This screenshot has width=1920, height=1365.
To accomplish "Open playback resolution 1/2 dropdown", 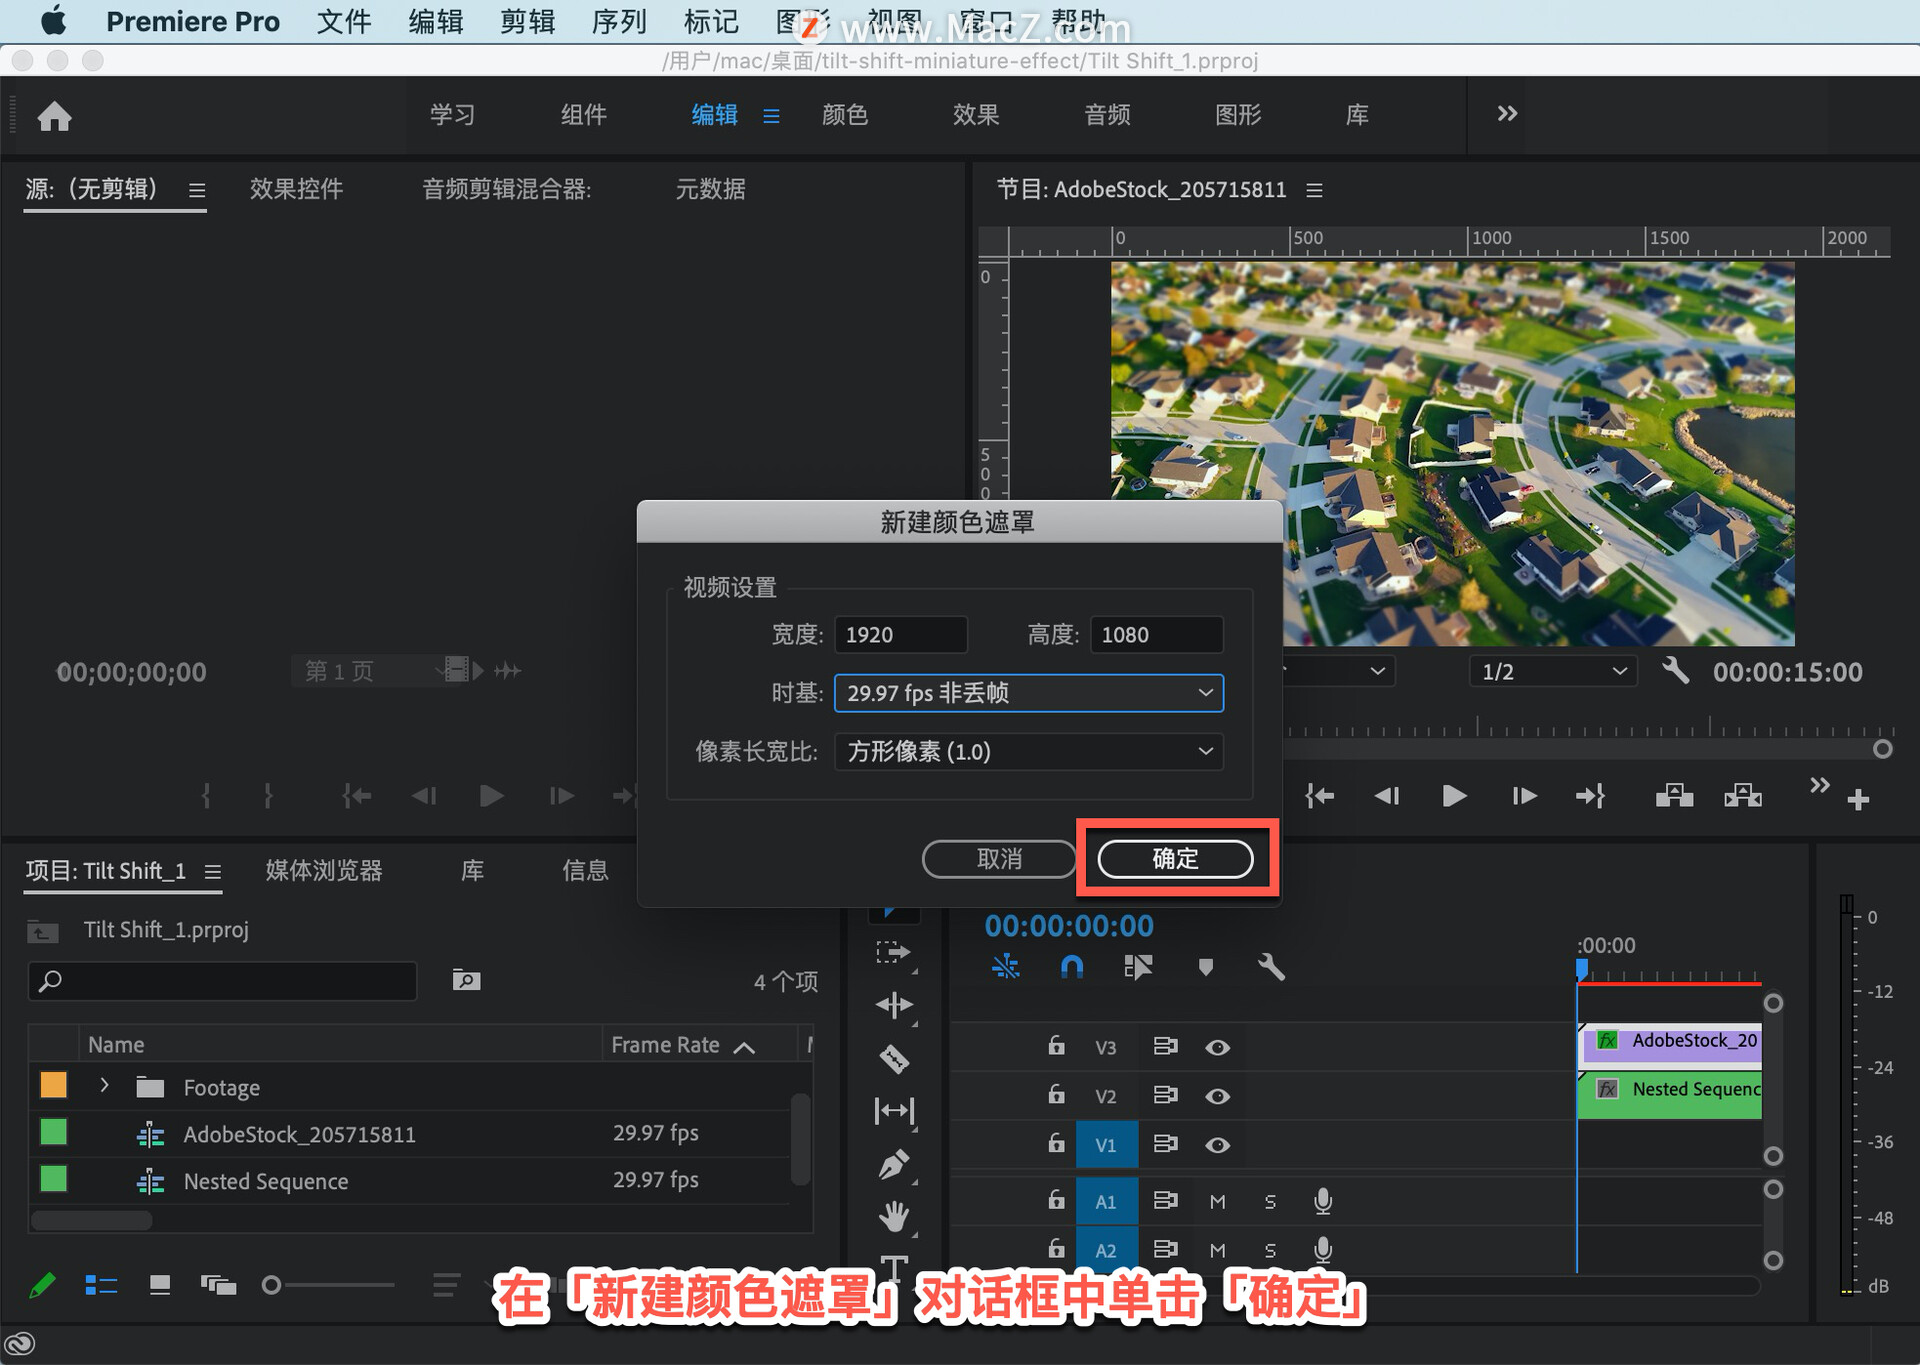I will coord(1552,671).
